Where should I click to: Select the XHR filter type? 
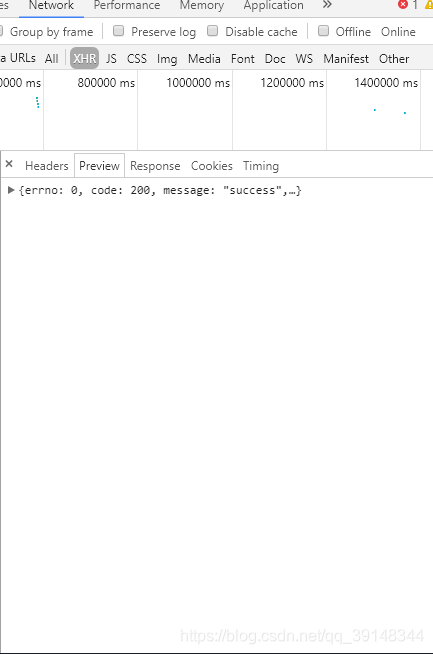tap(85, 59)
